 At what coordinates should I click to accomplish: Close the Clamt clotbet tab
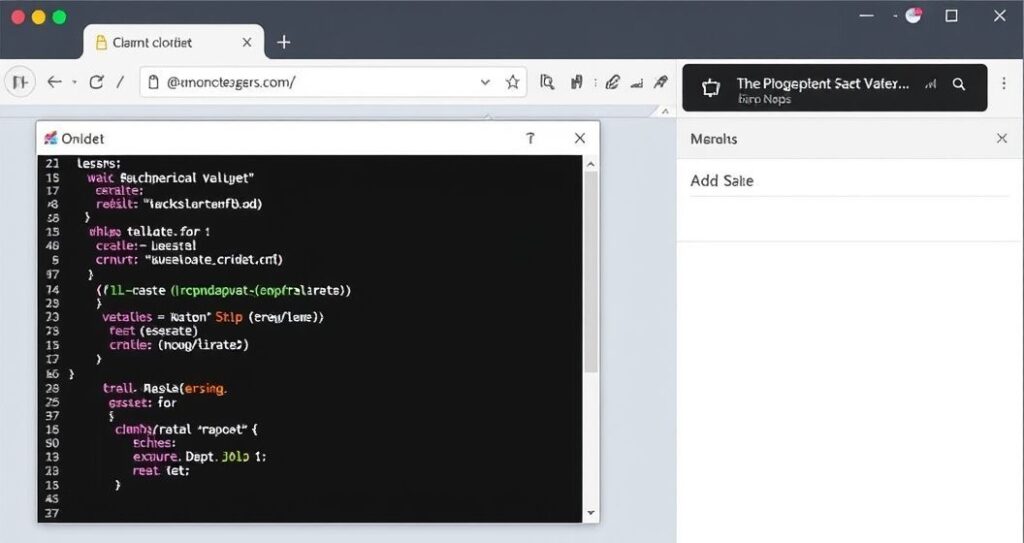pyautogui.click(x=244, y=42)
